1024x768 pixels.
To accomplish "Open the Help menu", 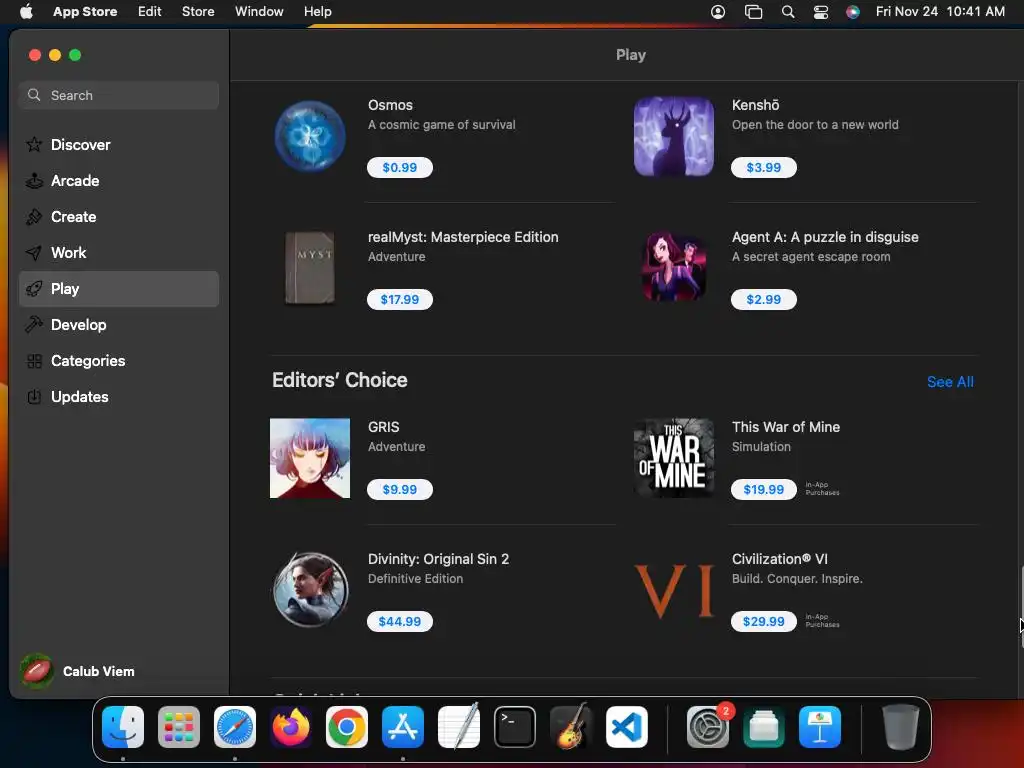I will (x=317, y=12).
